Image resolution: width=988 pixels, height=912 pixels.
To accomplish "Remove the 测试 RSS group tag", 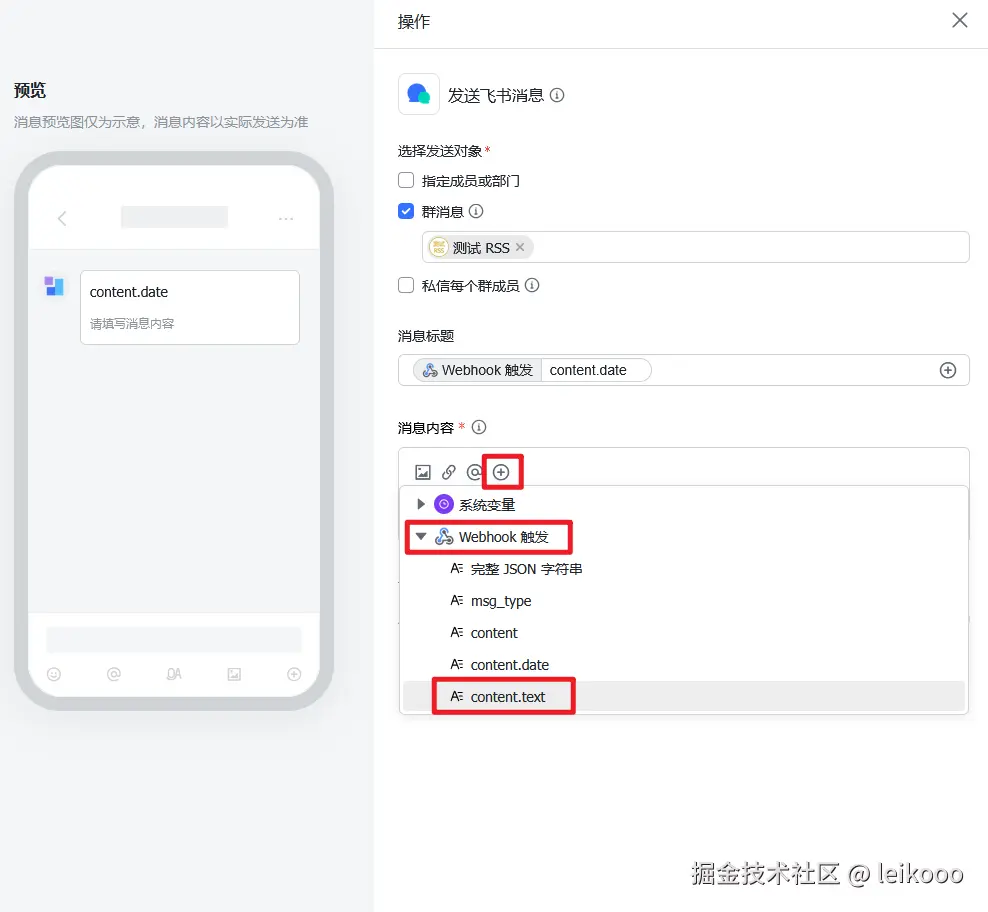I will pyautogui.click(x=520, y=247).
